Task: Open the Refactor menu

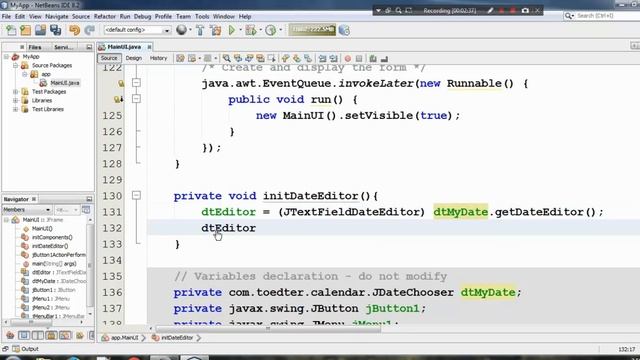Action: (104, 17)
